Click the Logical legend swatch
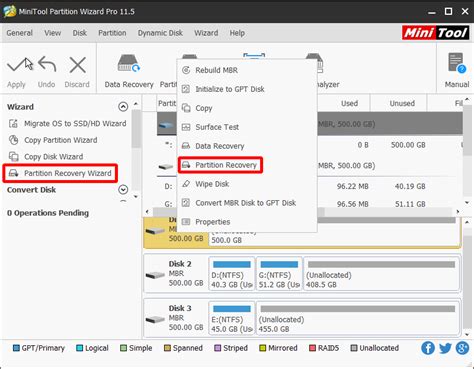 coord(79,348)
